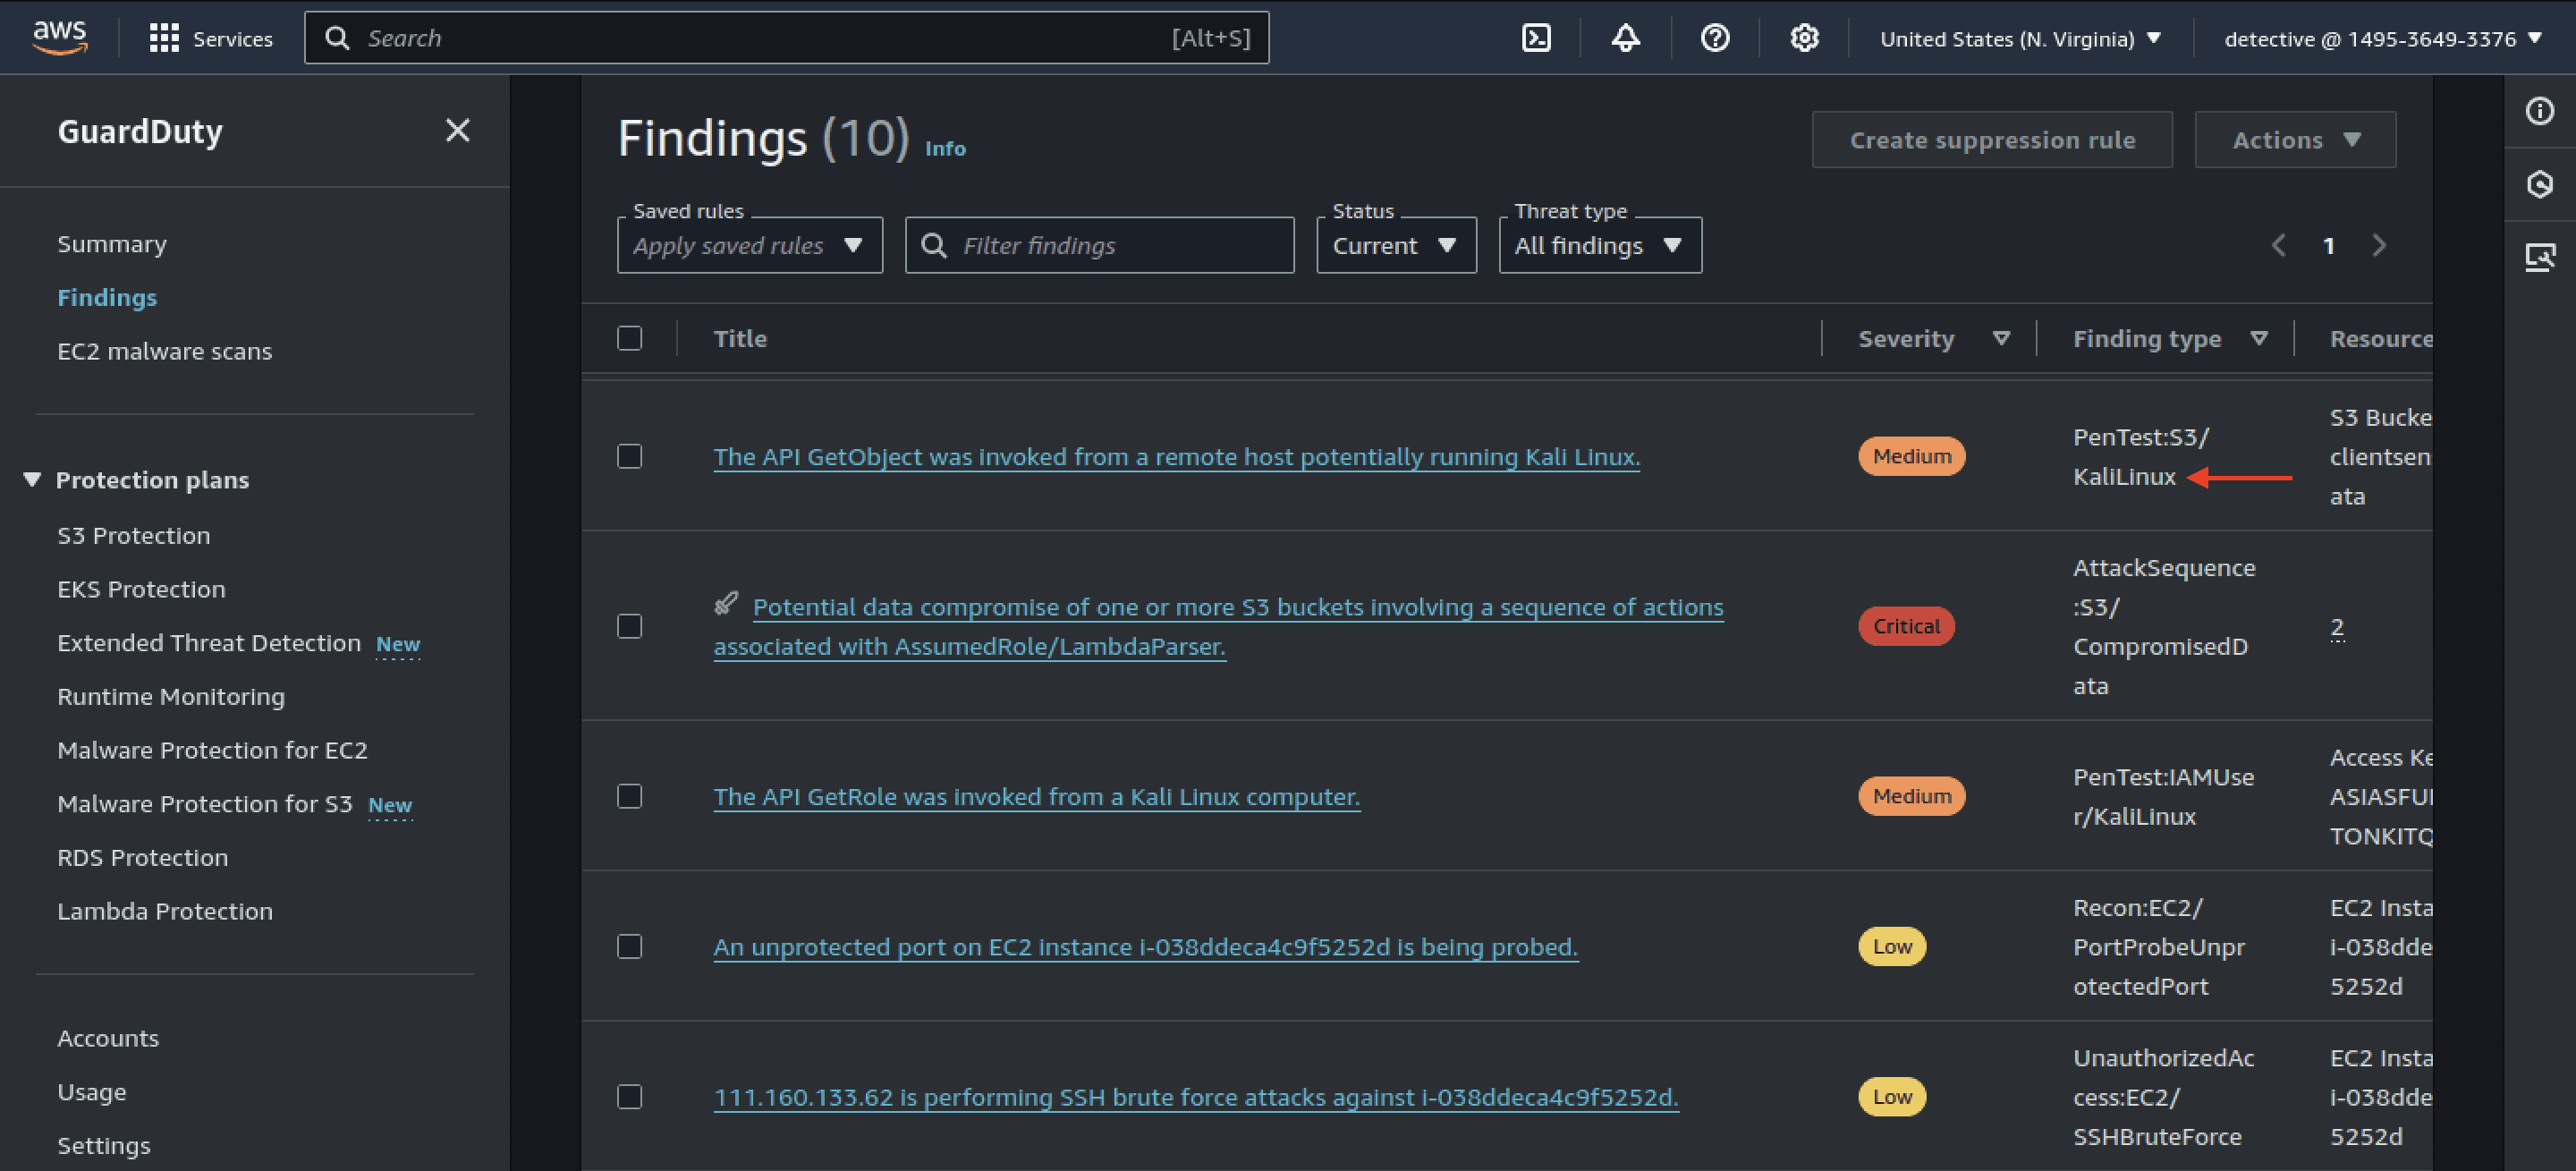The image size is (2576, 1171).
Task: Open the Apply saved rules dropdown
Action: pos(750,246)
